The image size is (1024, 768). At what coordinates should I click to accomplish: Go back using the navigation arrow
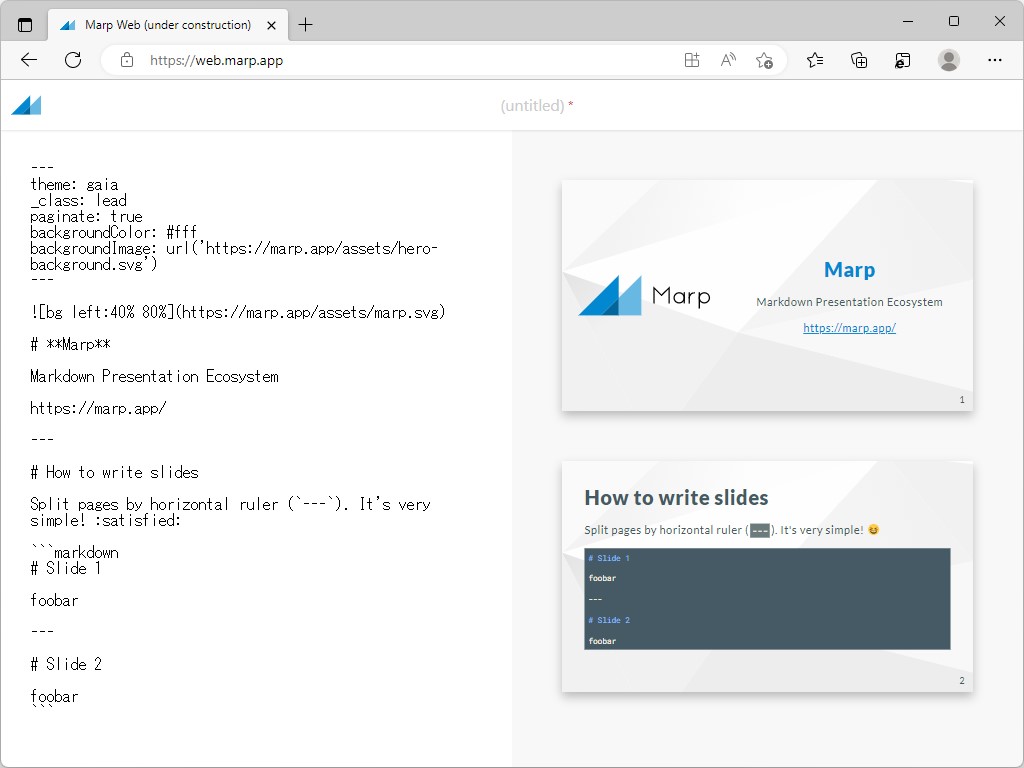(28, 60)
